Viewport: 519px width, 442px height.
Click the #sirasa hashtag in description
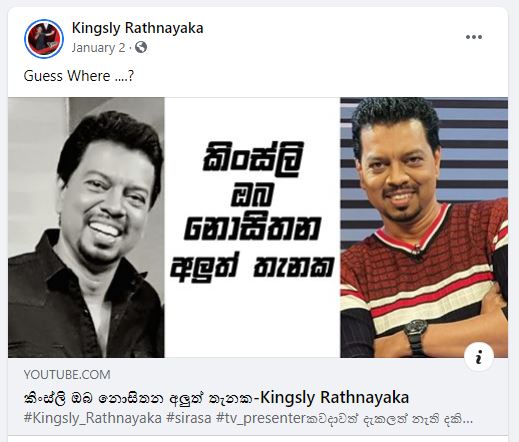[188, 418]
